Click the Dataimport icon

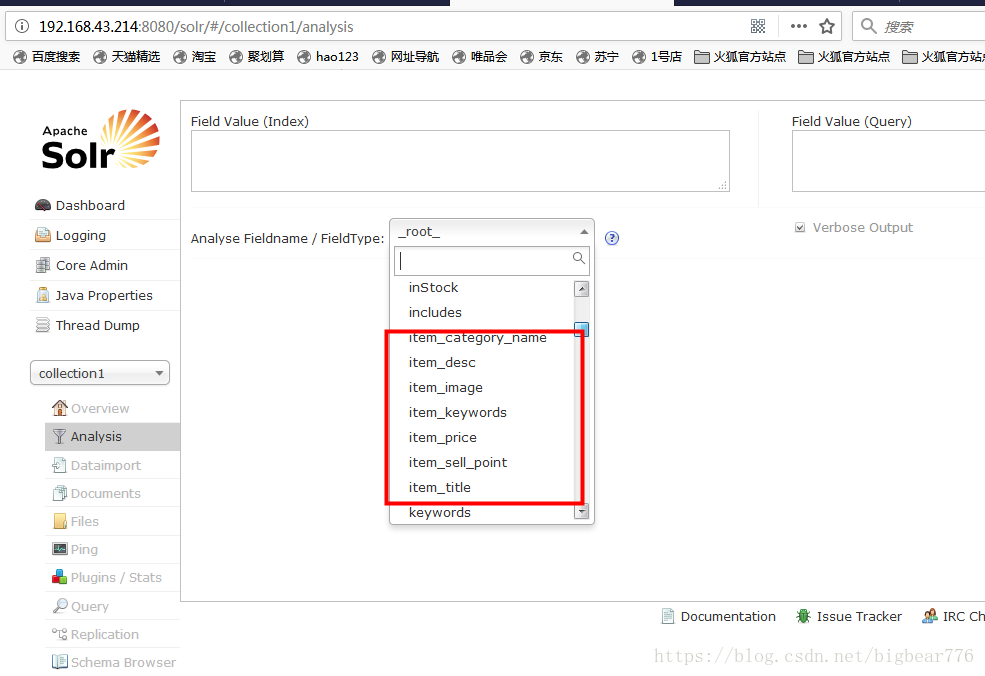59,465
